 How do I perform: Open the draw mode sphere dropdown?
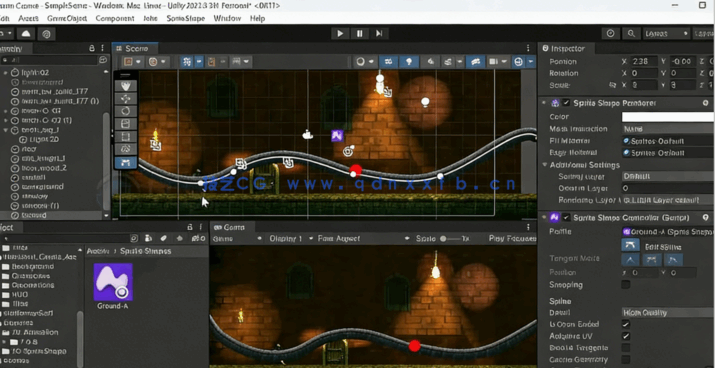365,62
